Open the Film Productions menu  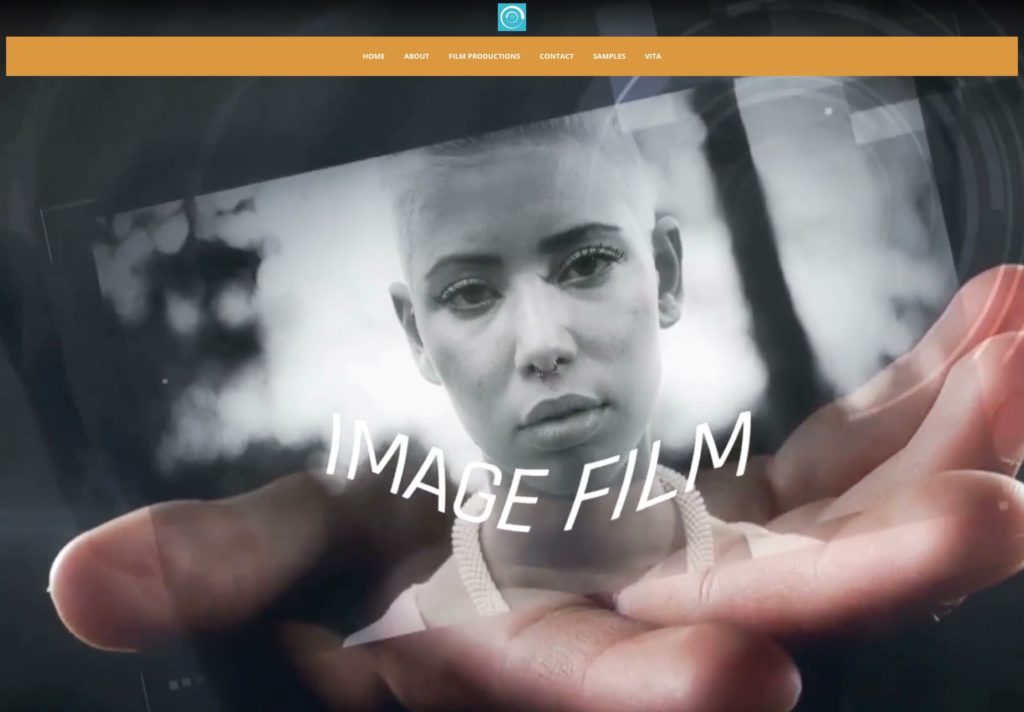point(485,56)
